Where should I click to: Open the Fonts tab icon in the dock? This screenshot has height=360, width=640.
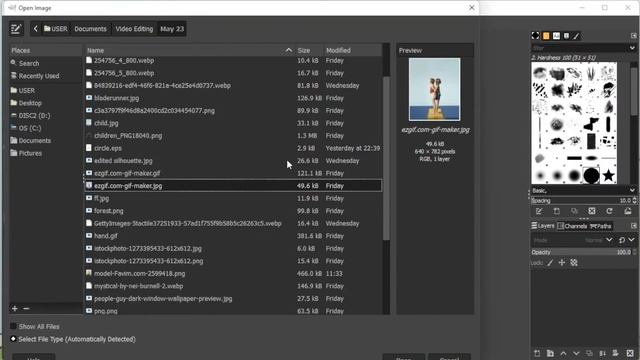[x=556, y=36]
